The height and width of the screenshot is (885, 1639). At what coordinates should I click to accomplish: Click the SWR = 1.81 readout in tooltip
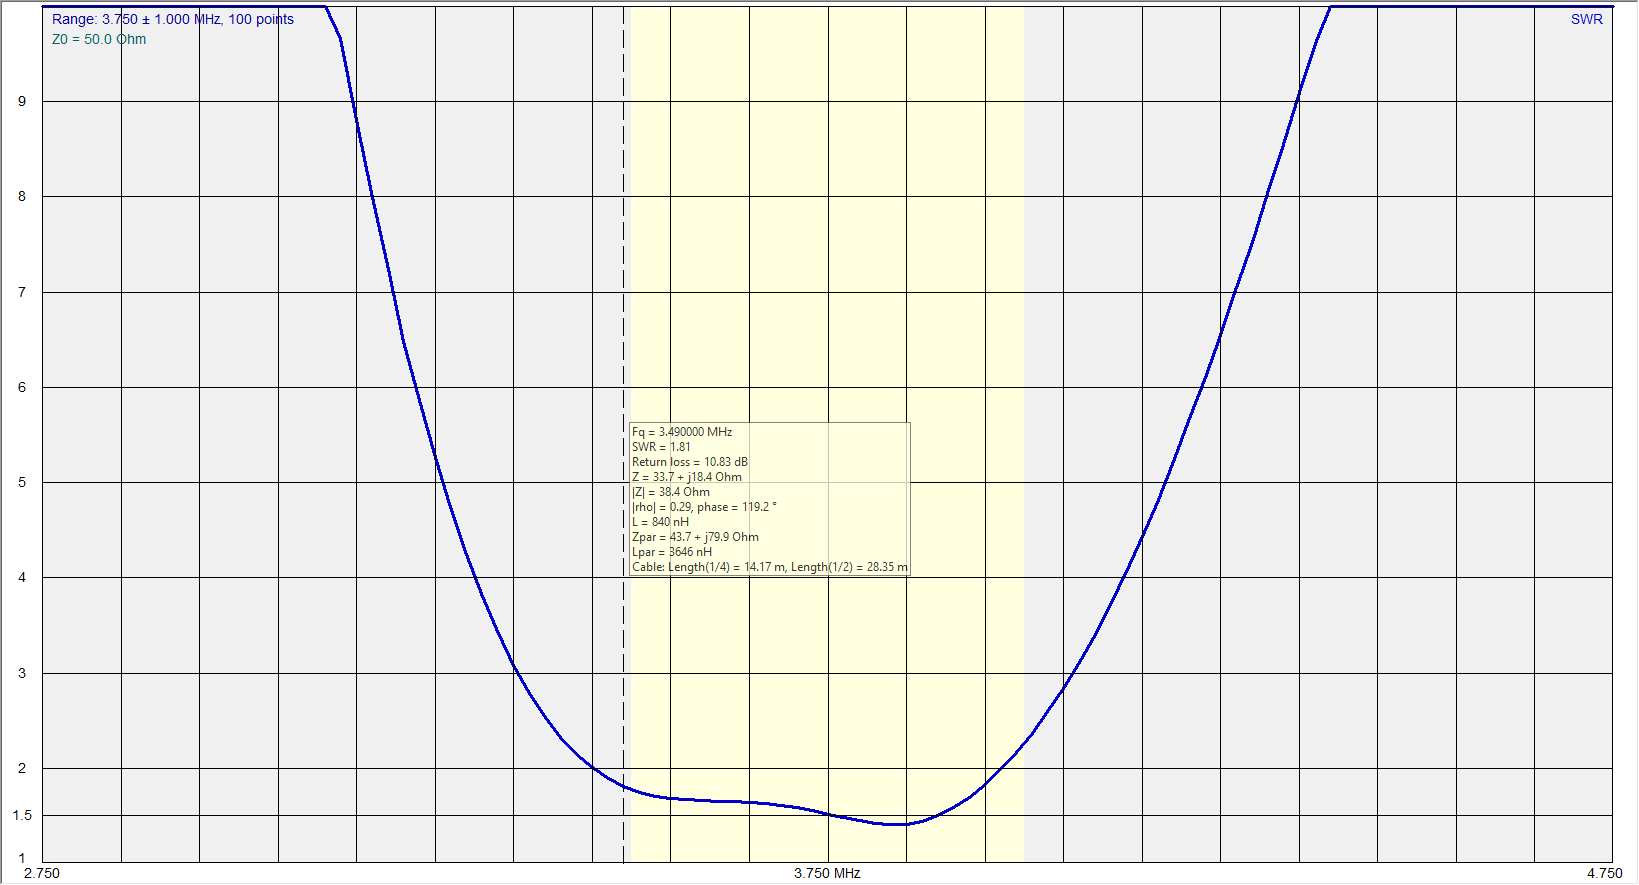661,447
